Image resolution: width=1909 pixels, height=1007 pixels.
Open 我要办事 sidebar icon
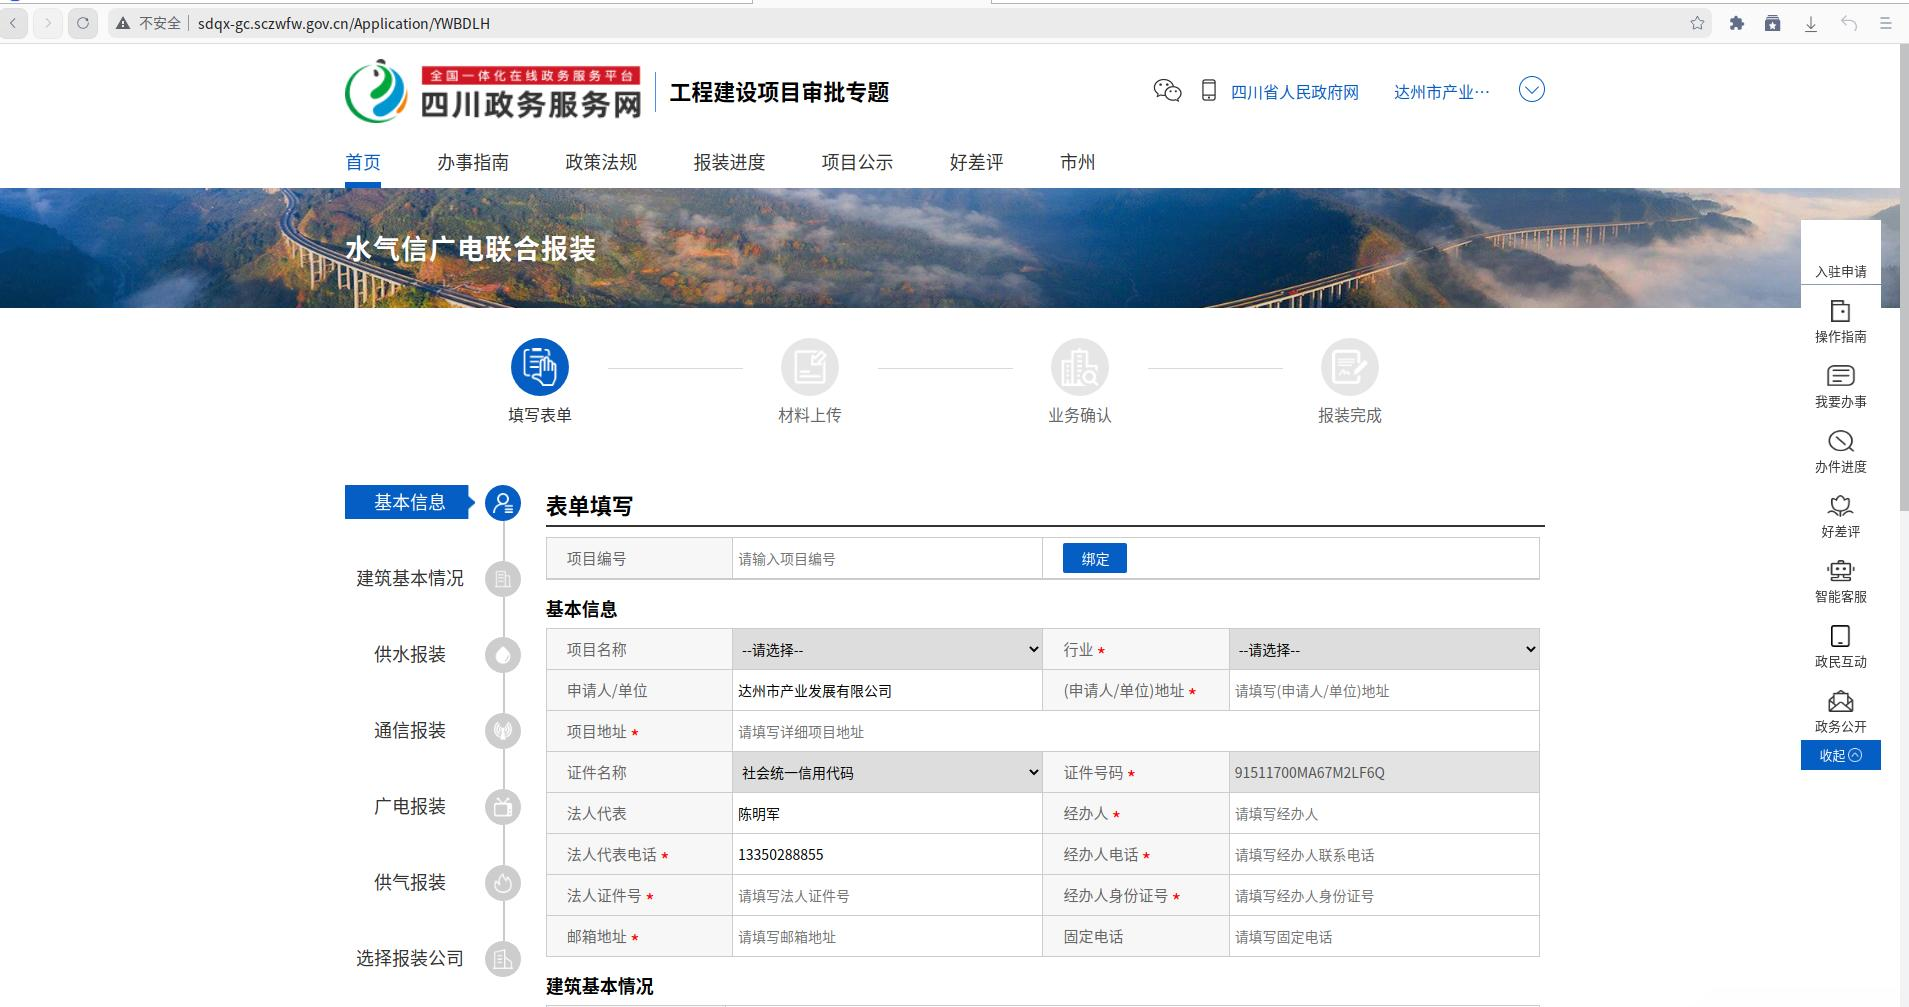pos(1840,377)
